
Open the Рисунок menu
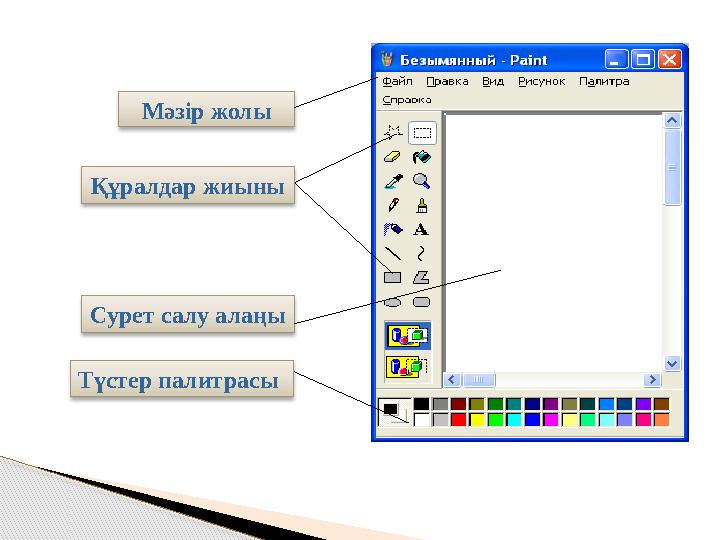point(542,81)
